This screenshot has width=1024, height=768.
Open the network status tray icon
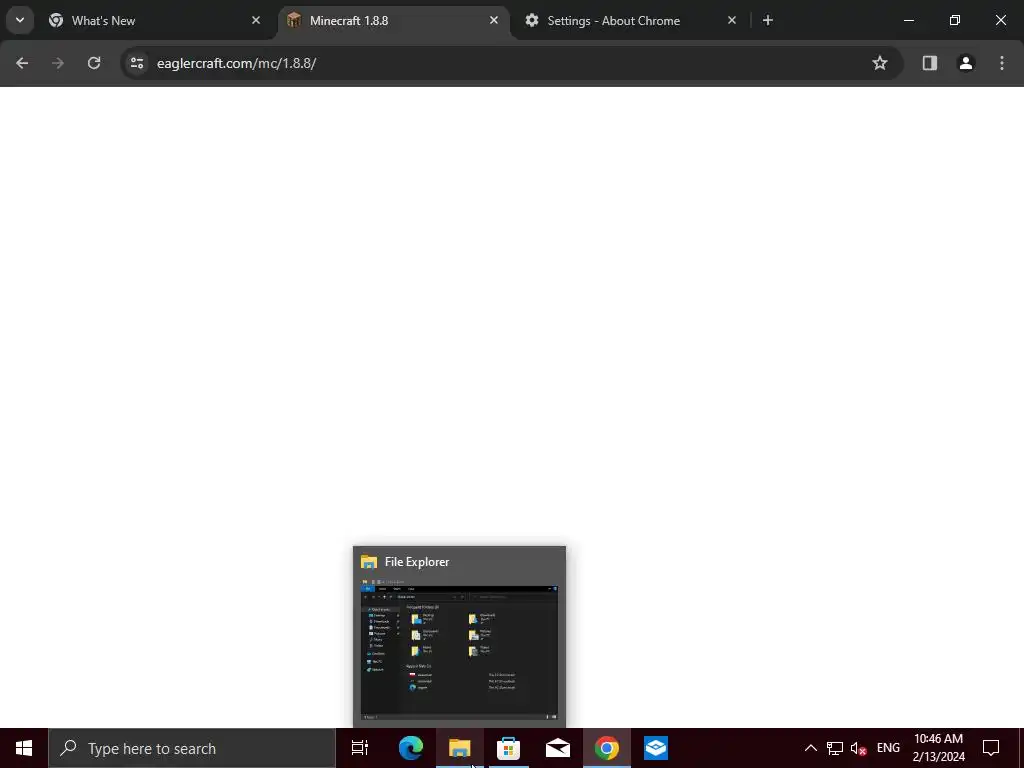click(x=835, y=748)
